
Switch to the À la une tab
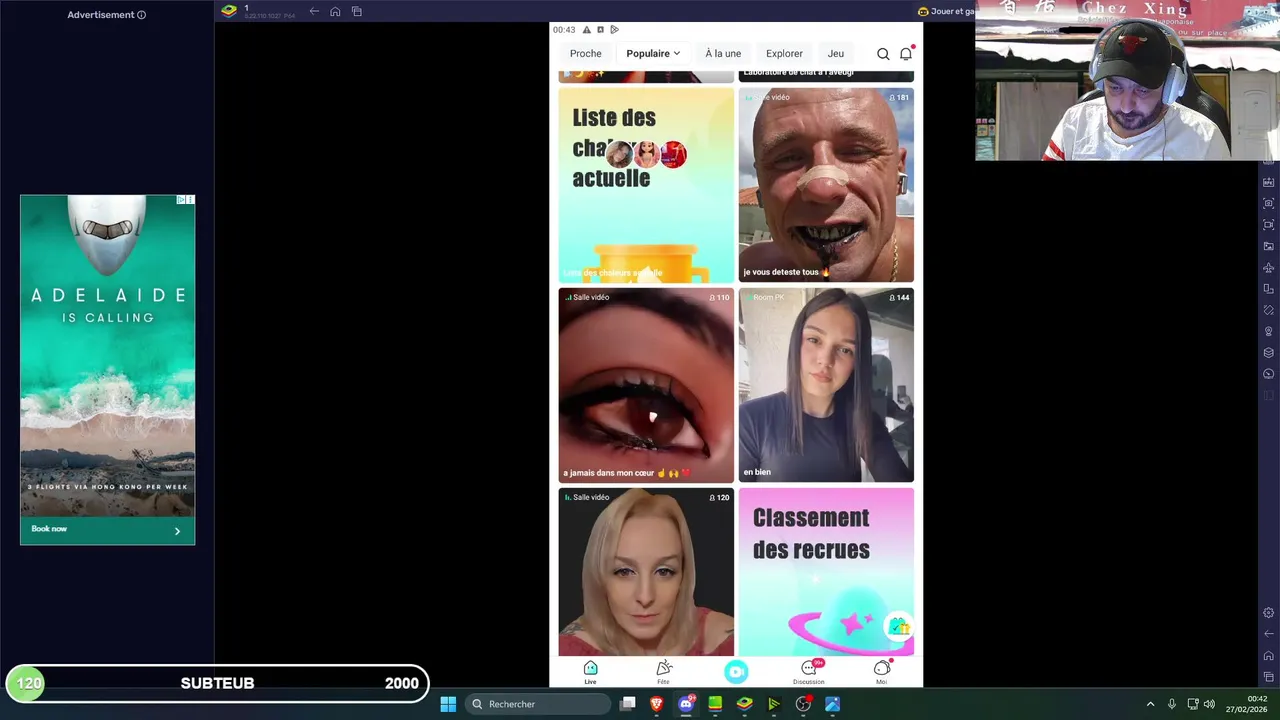[723, 54]
